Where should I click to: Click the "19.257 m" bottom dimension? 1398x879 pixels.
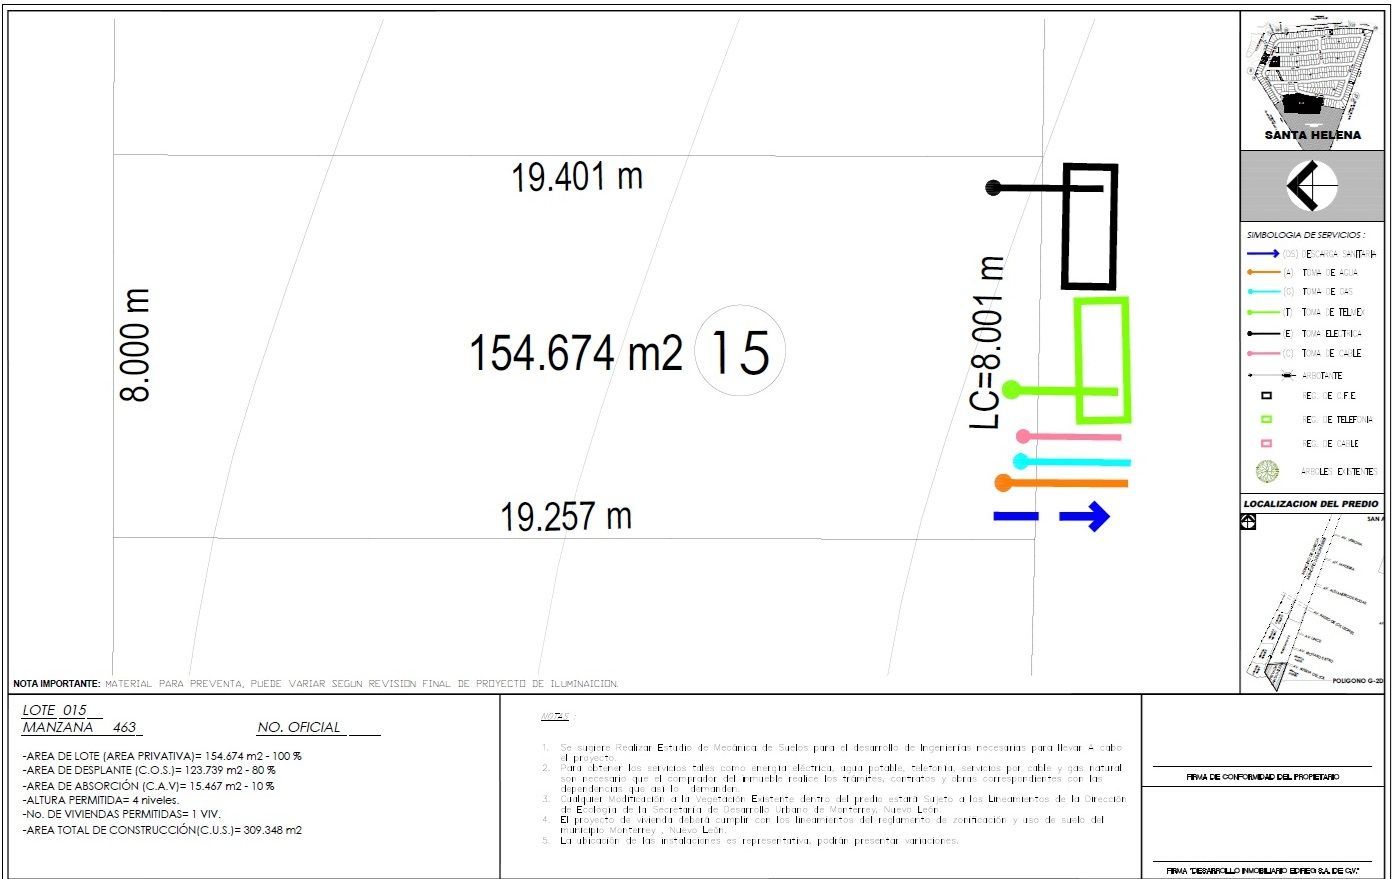pyautogui.click(x=566, y=517)
